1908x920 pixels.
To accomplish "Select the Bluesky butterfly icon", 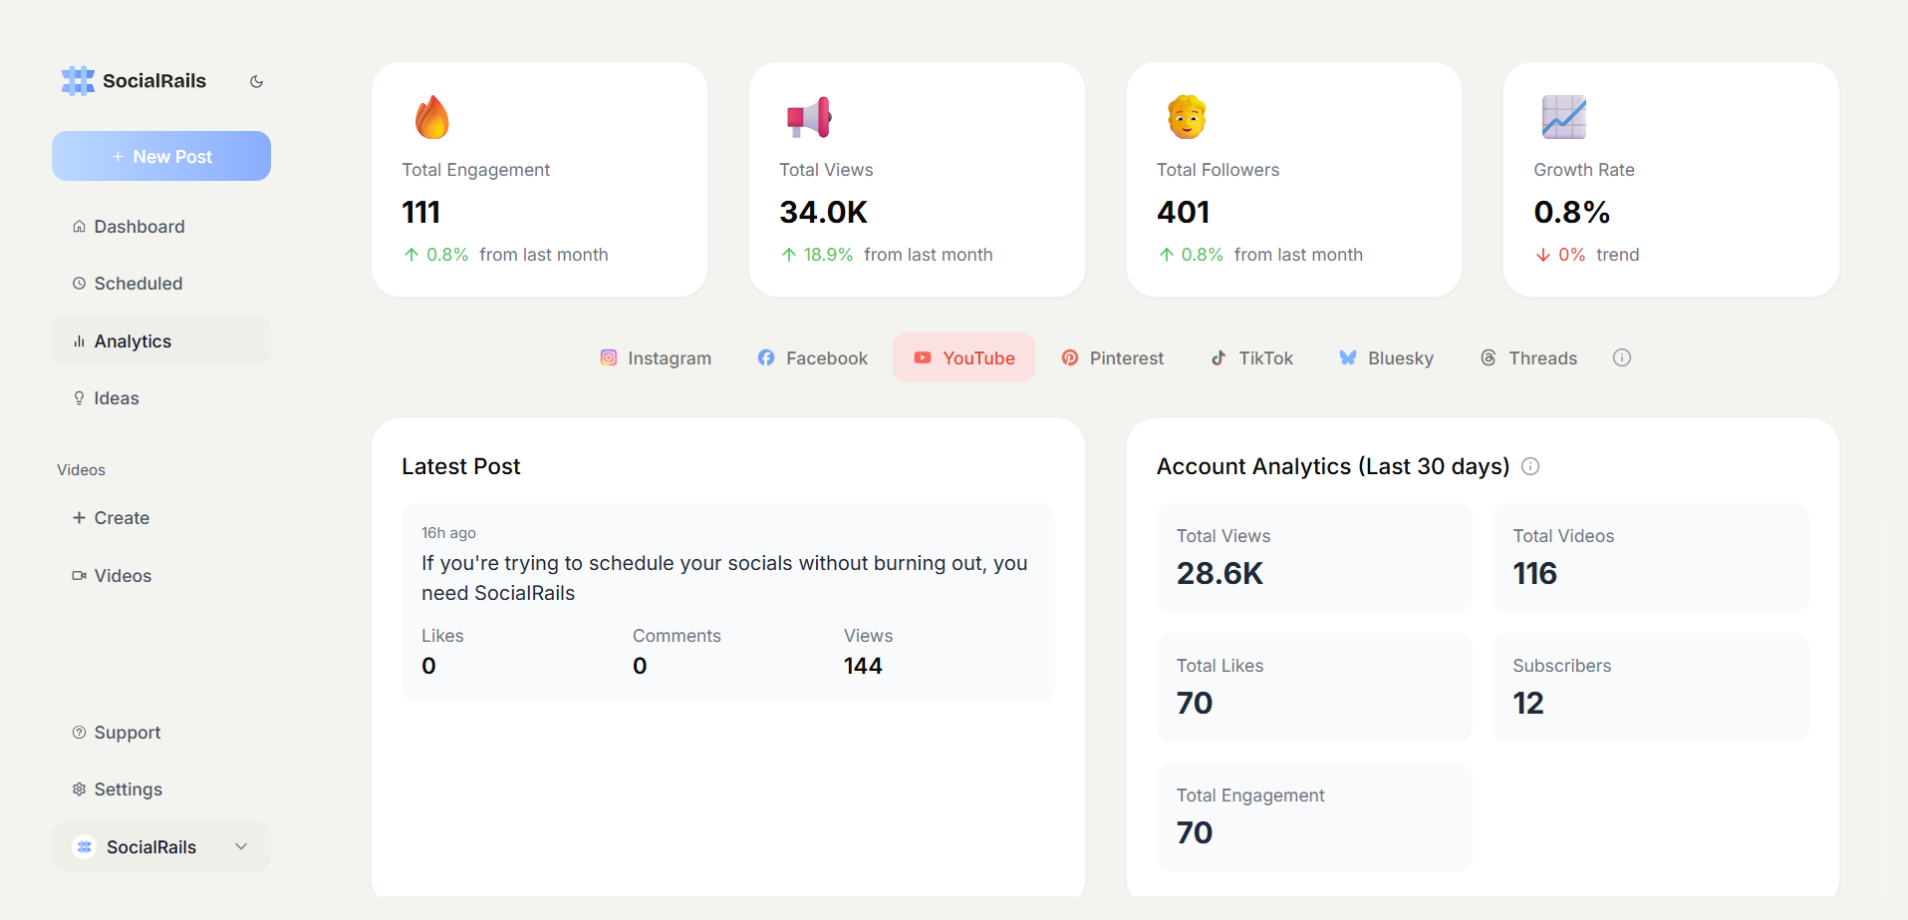I will coord(1347,357).
